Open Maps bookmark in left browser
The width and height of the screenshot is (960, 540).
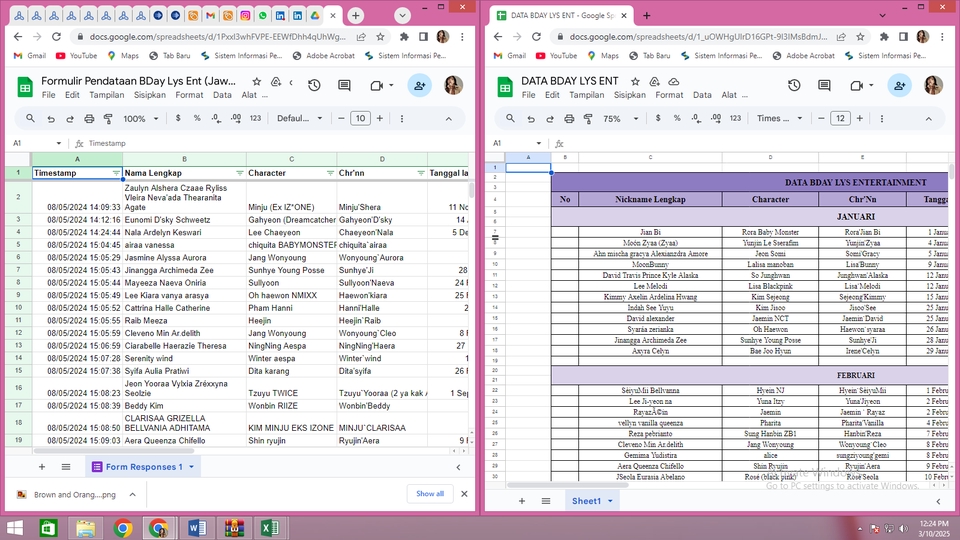click(x=123, y=56)
